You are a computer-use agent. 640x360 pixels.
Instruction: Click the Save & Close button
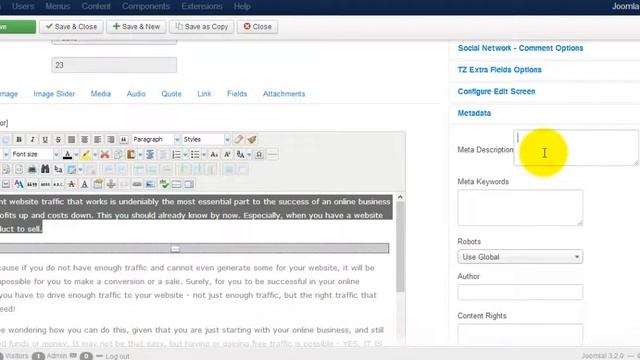coord(71,27)
